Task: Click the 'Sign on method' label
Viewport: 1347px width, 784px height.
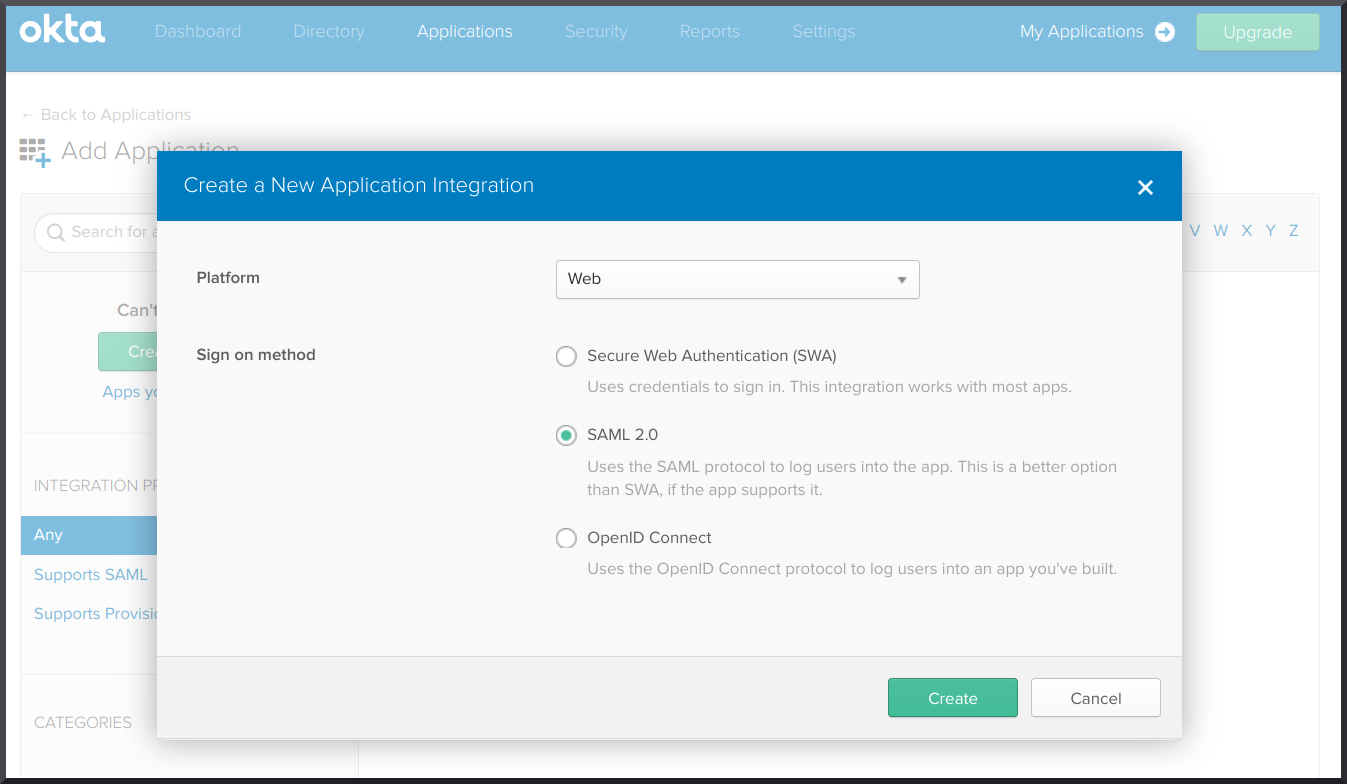Action: [x=256, y=355]
